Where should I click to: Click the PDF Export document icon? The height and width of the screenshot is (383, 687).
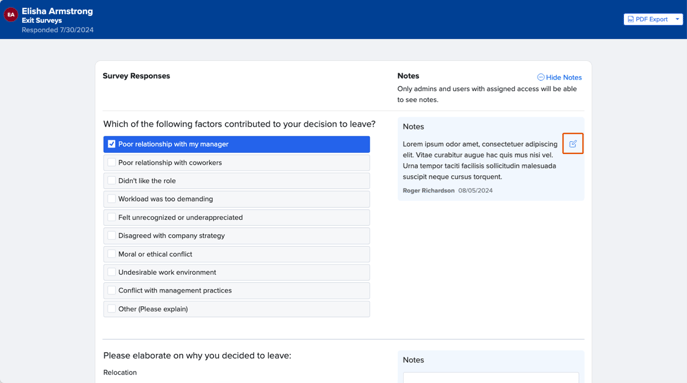630,19
